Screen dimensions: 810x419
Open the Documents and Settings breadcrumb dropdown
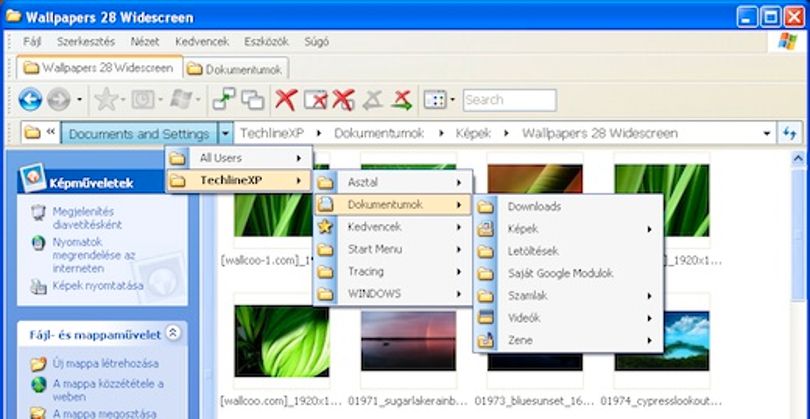point(225,133)
